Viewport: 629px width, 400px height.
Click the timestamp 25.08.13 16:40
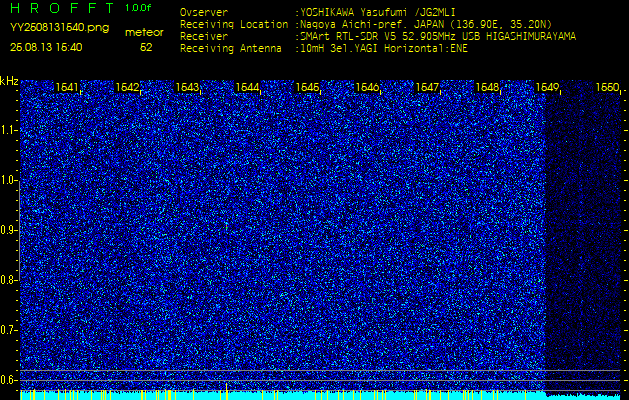[46, 47]
